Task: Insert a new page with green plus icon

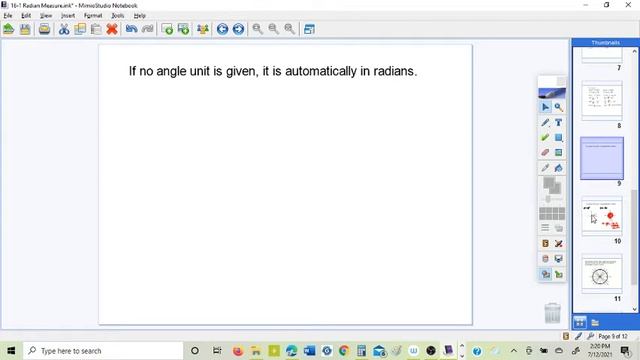Action: (167, 29)
